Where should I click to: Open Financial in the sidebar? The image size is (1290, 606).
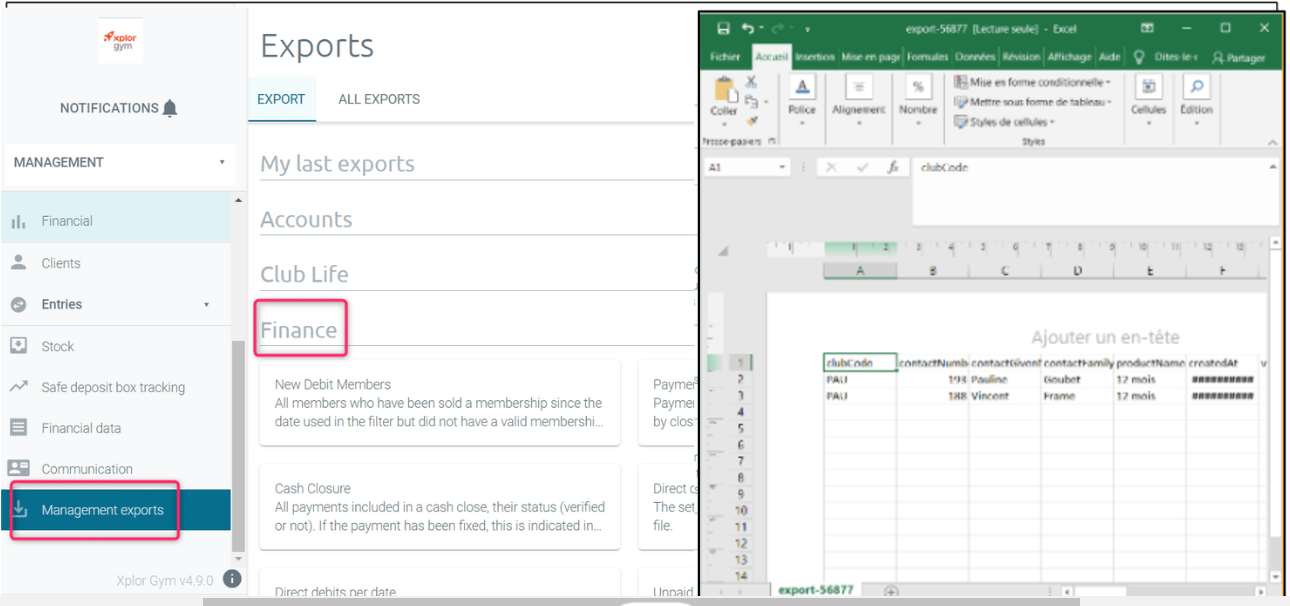pyautogui.click(x=115, y=221)
